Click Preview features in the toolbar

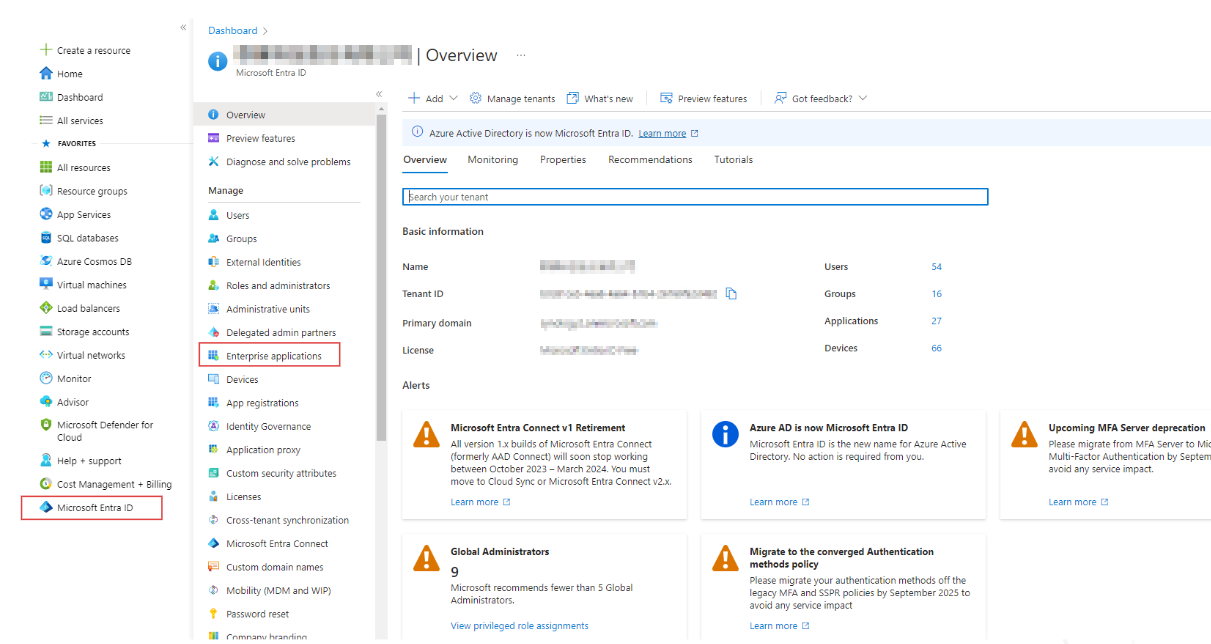click(704, 99)
